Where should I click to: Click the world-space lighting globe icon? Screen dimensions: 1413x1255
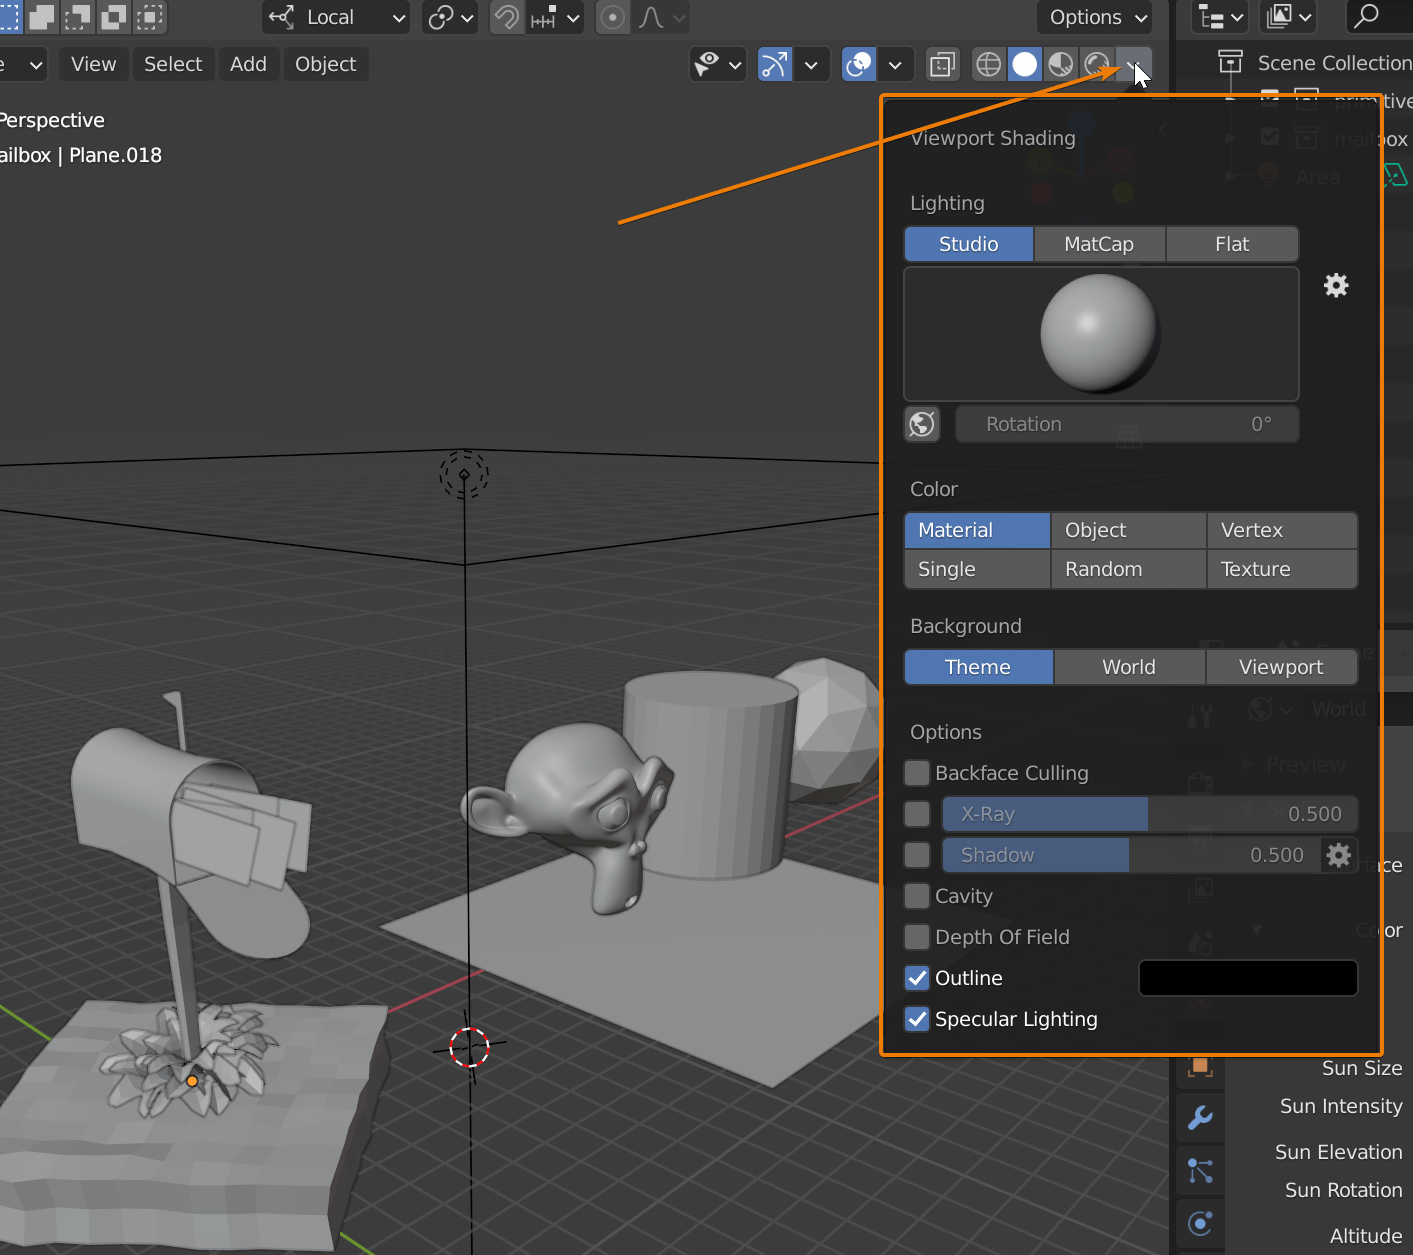tap(921, 424)
